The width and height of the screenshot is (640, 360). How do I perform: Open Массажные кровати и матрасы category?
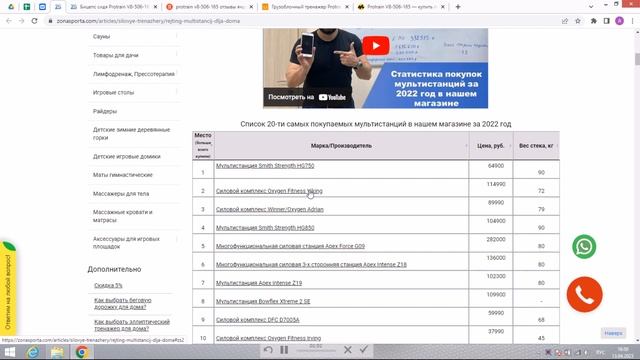click(122, 216)
